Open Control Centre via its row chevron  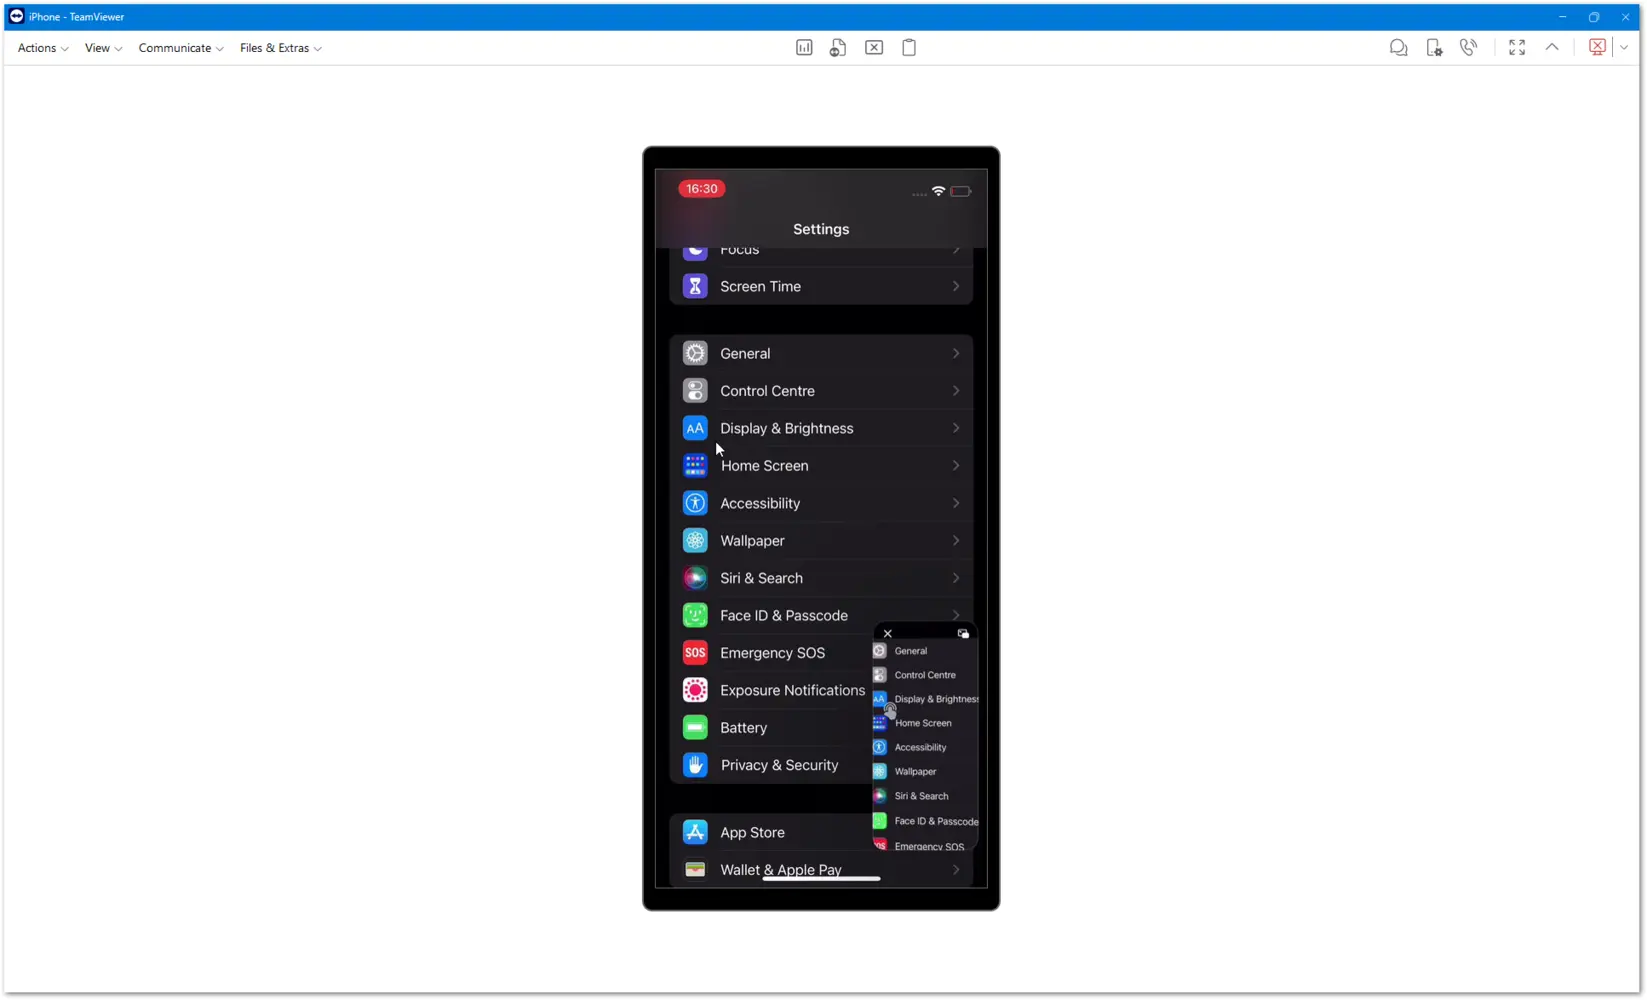[x=956, y=391]
